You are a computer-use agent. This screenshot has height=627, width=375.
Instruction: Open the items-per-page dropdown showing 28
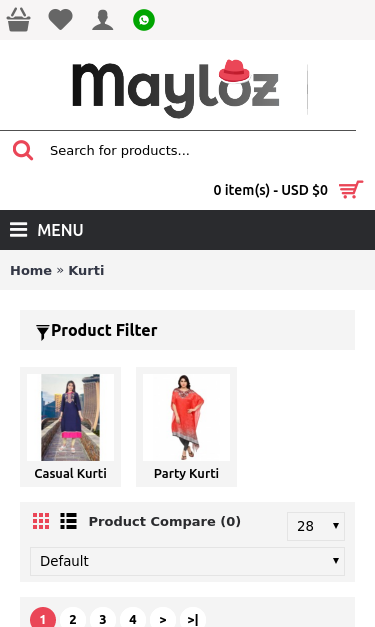316,526
